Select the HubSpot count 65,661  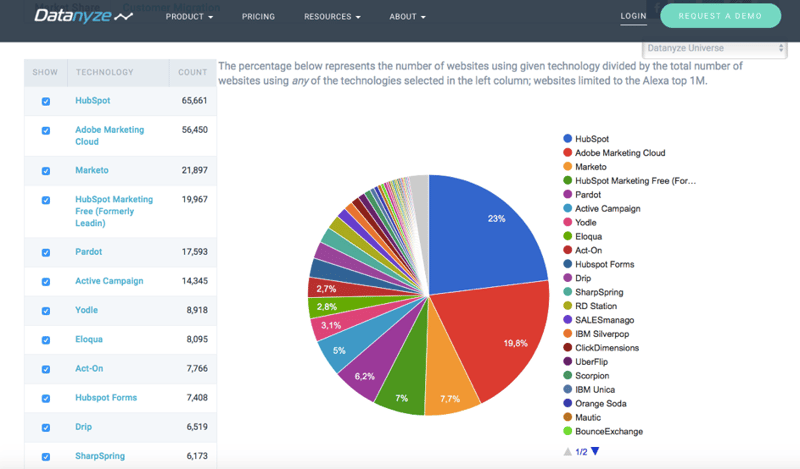[194, 101]
